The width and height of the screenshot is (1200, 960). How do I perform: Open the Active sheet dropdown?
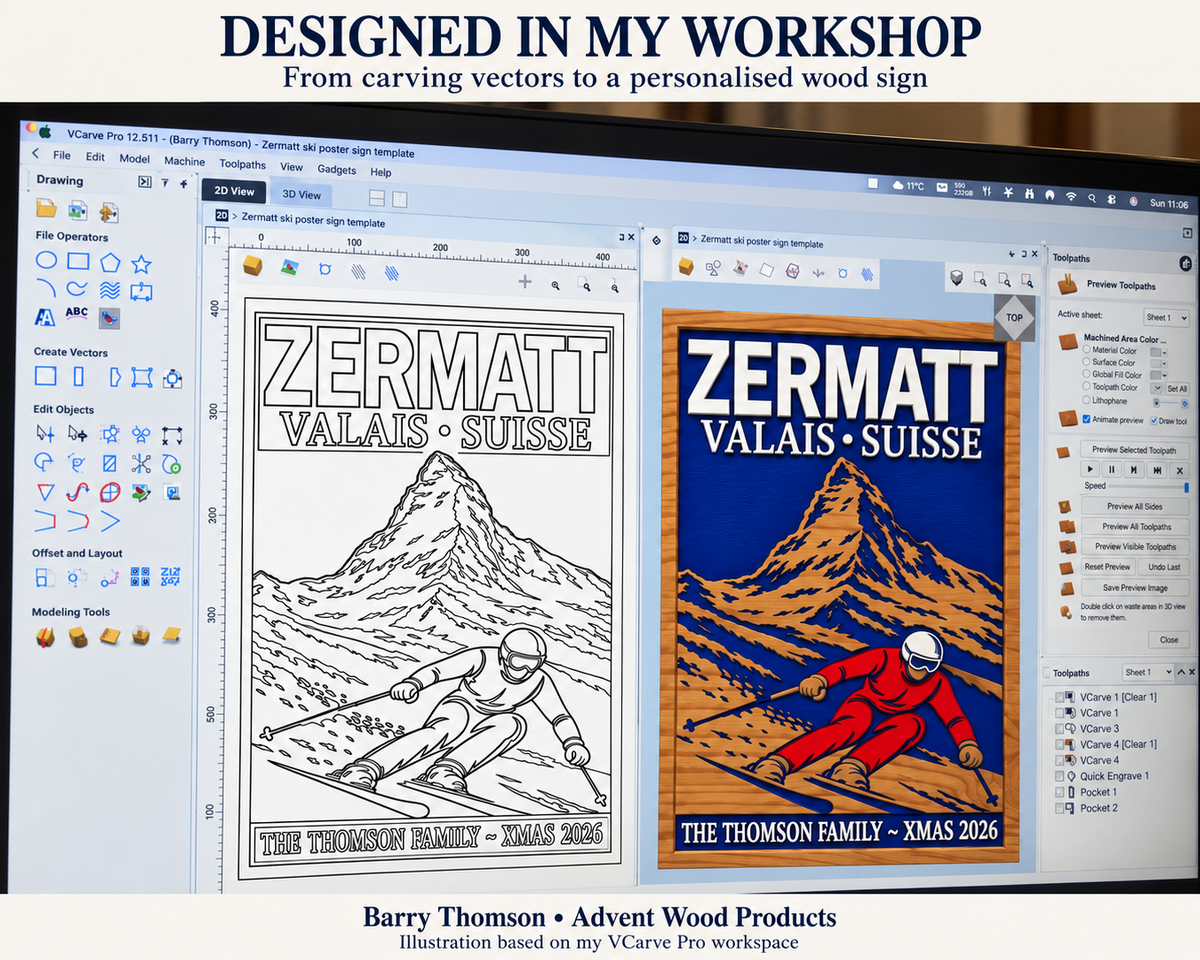(1166, 318)
